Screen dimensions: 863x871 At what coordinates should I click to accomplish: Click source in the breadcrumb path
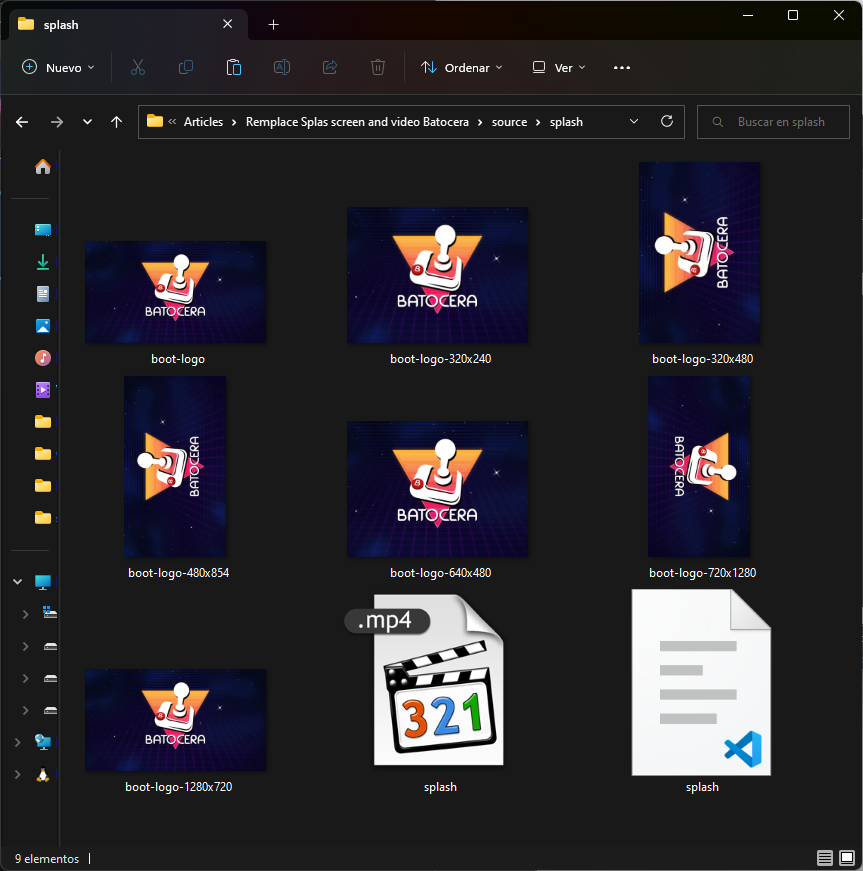[x=509, y=122]
